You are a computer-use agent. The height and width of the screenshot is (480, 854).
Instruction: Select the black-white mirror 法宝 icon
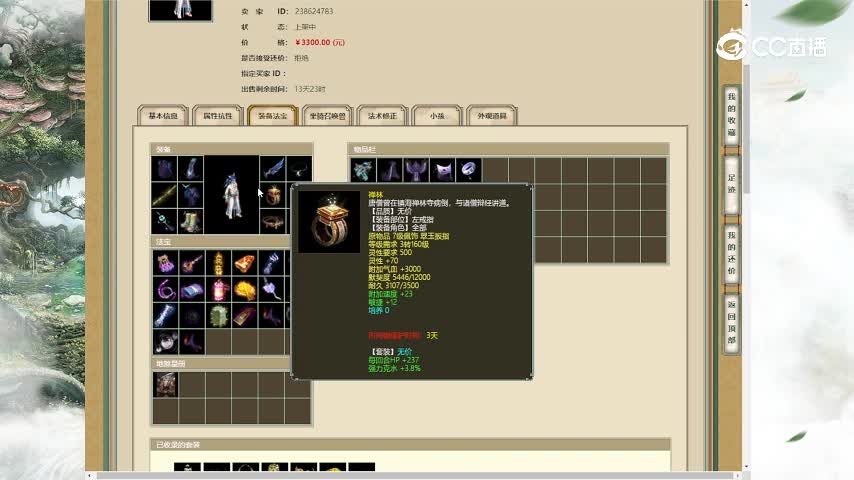[x=165, y=342]
